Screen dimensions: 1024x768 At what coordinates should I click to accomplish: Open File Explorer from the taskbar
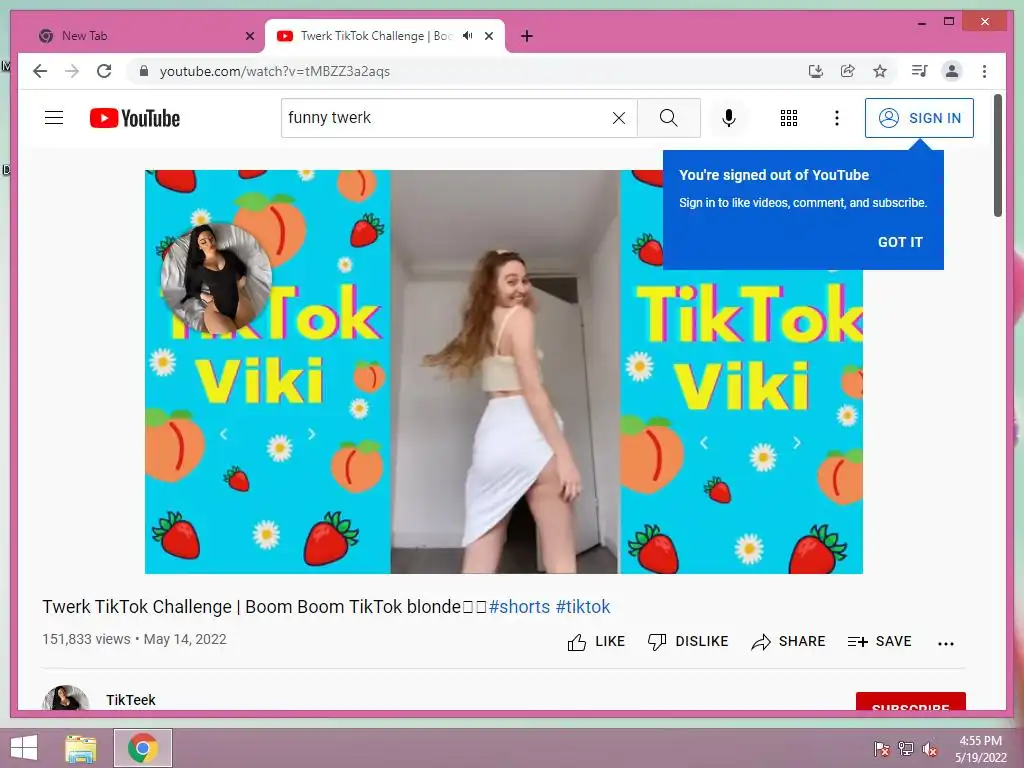[x=81, y=748]
